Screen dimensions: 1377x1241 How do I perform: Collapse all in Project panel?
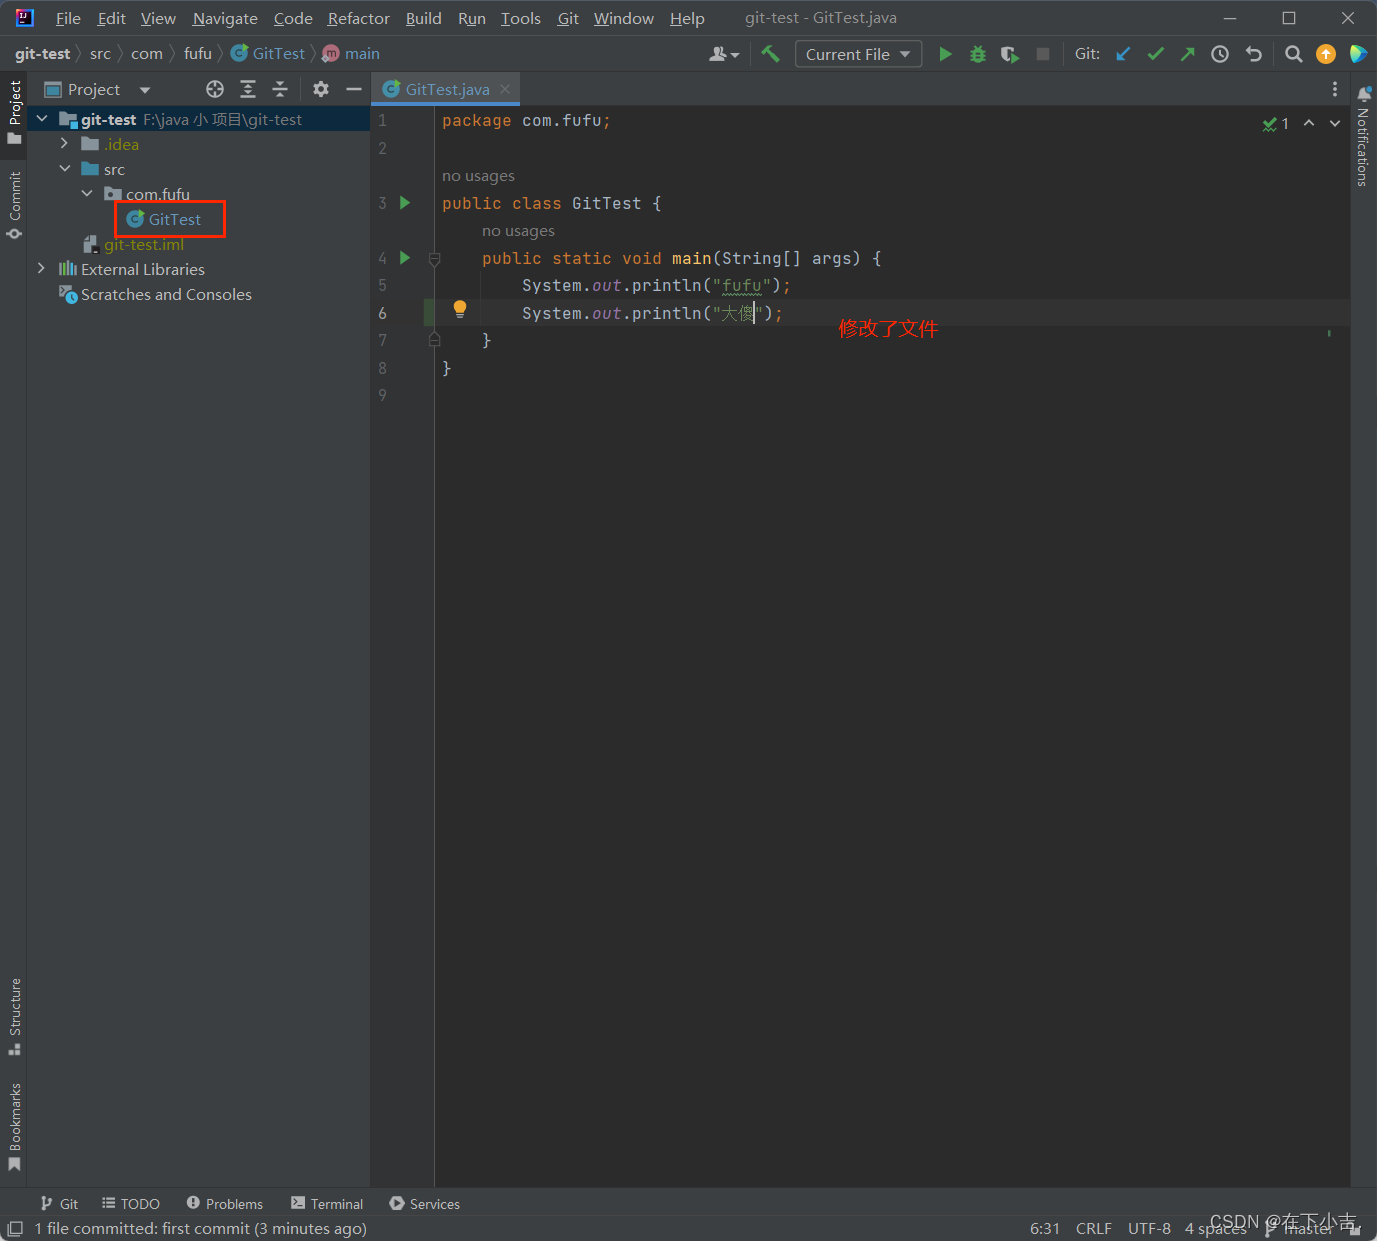(x=280, y=89)
